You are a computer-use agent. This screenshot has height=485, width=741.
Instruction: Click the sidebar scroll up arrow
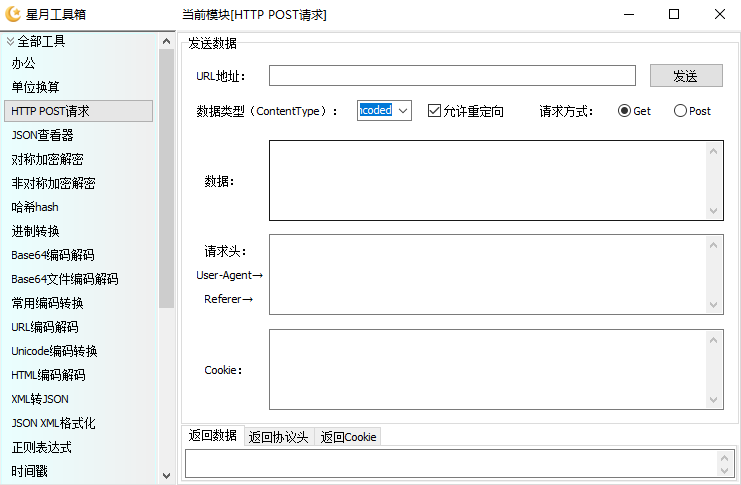pyautogui.click(x=166, y=41)
